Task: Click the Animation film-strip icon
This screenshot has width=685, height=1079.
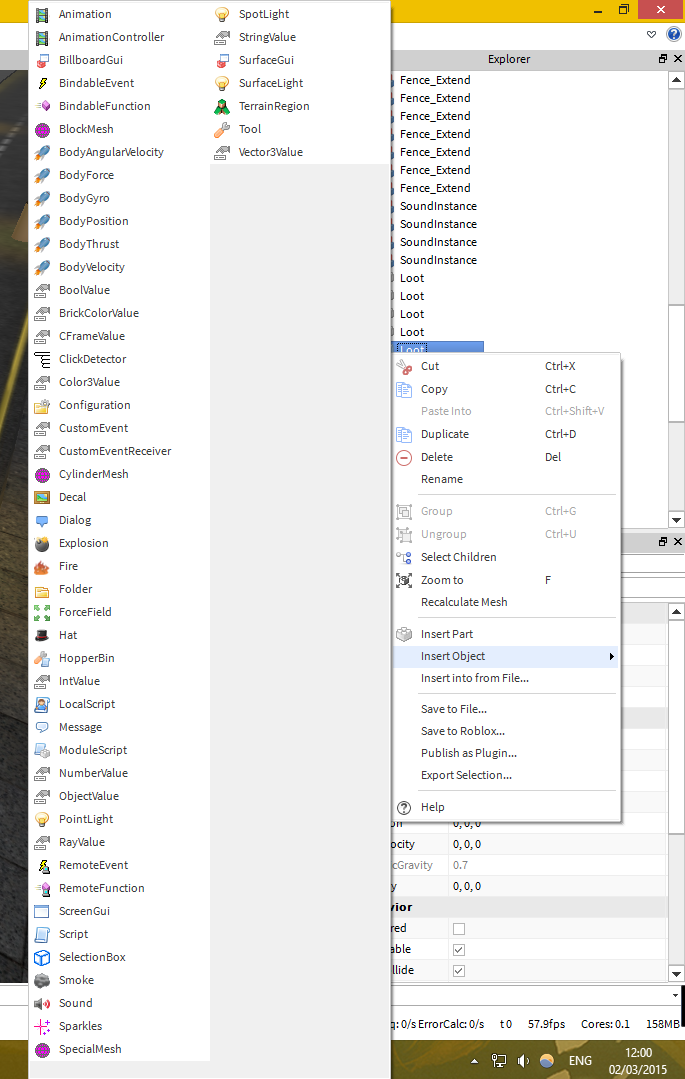Action: (x=42, y=14)
